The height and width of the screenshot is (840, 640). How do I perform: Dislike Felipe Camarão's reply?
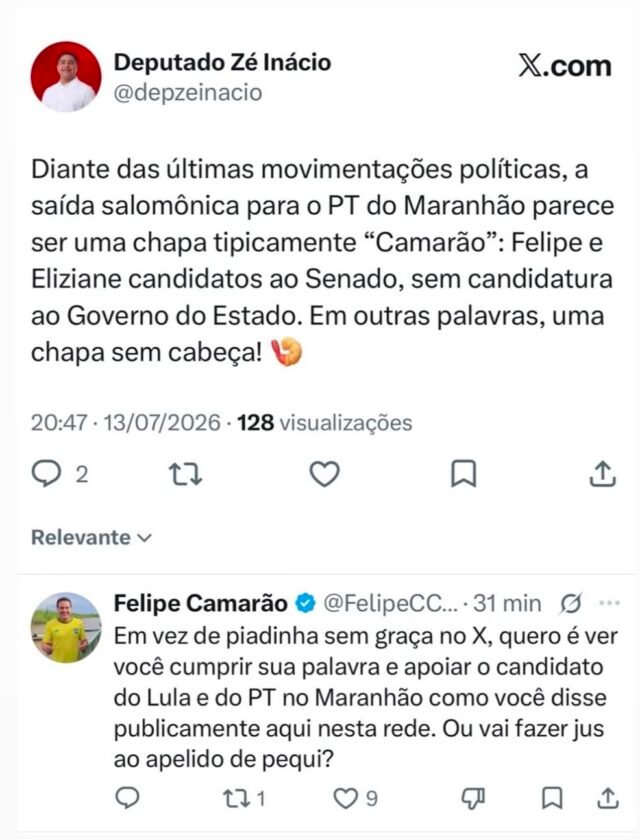point(473,799)
